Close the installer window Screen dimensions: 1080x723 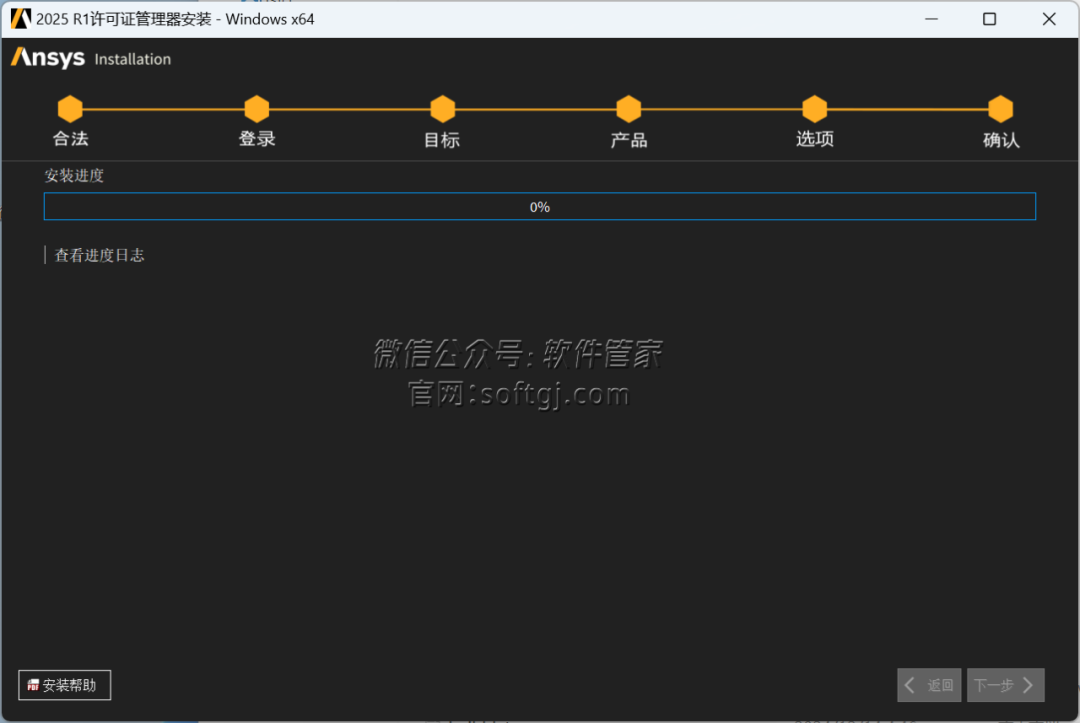1049,19
